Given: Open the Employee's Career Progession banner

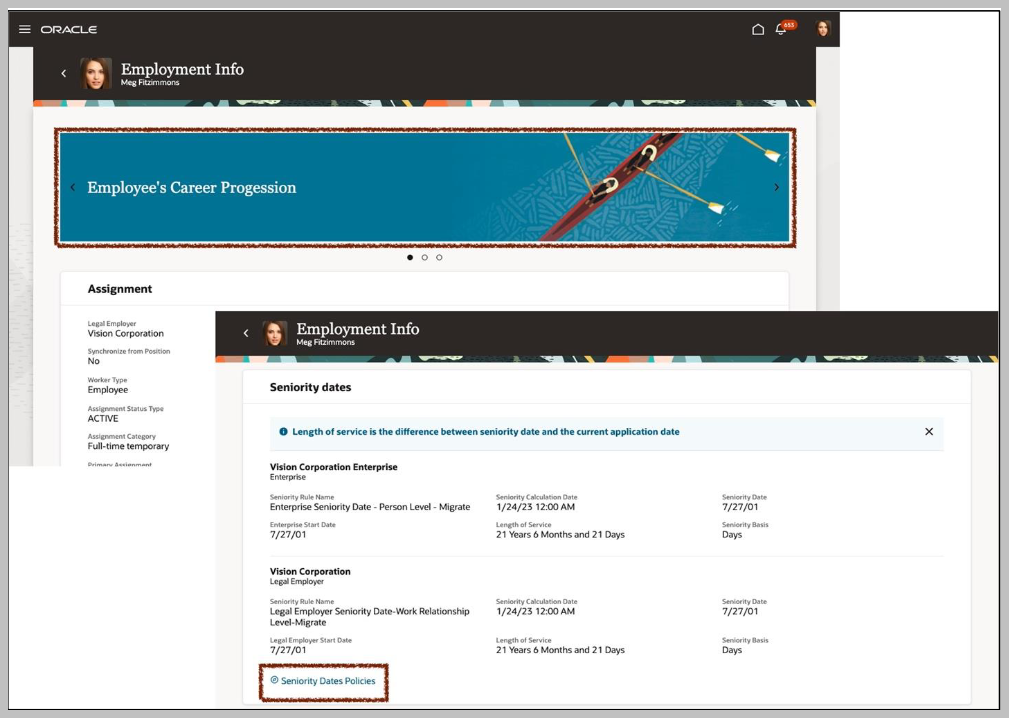Looking at the screenshot, I should click(x=425, y=187).
